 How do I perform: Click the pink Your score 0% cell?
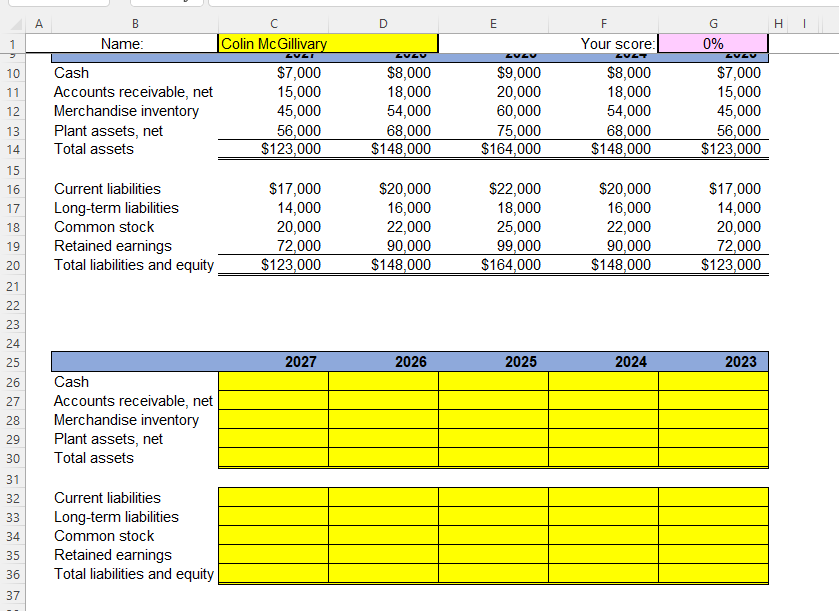click(x=712, y=43)
